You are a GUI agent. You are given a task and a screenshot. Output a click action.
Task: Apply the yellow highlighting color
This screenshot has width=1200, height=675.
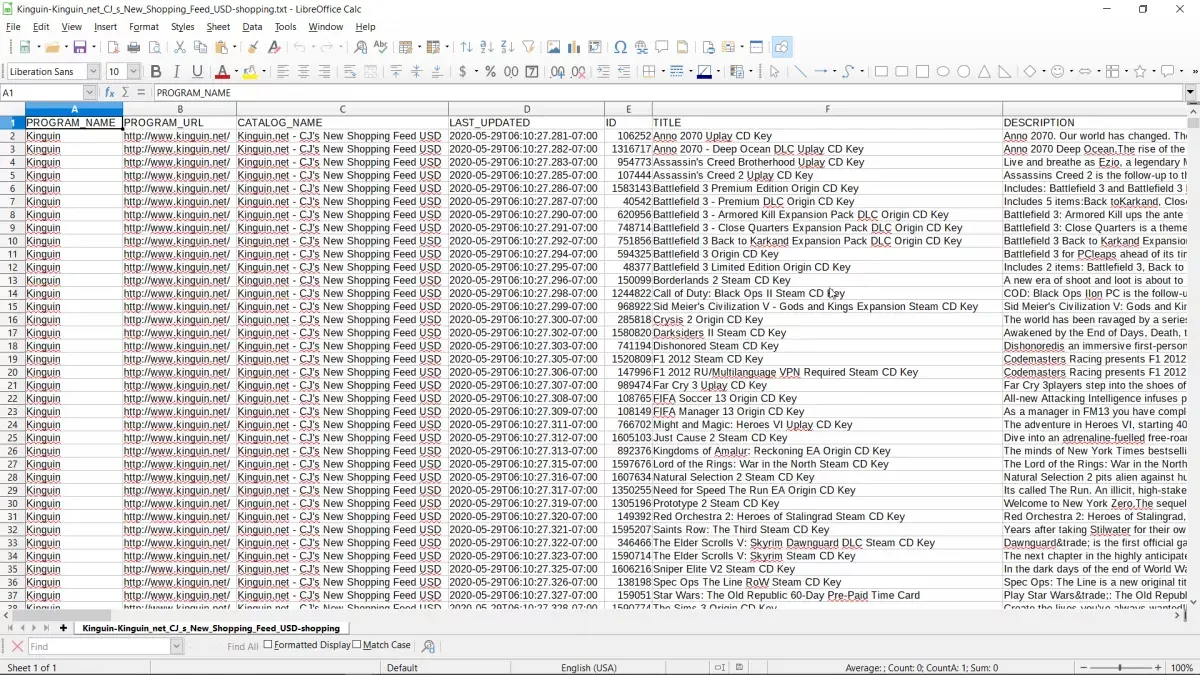(x=250, y=72)
